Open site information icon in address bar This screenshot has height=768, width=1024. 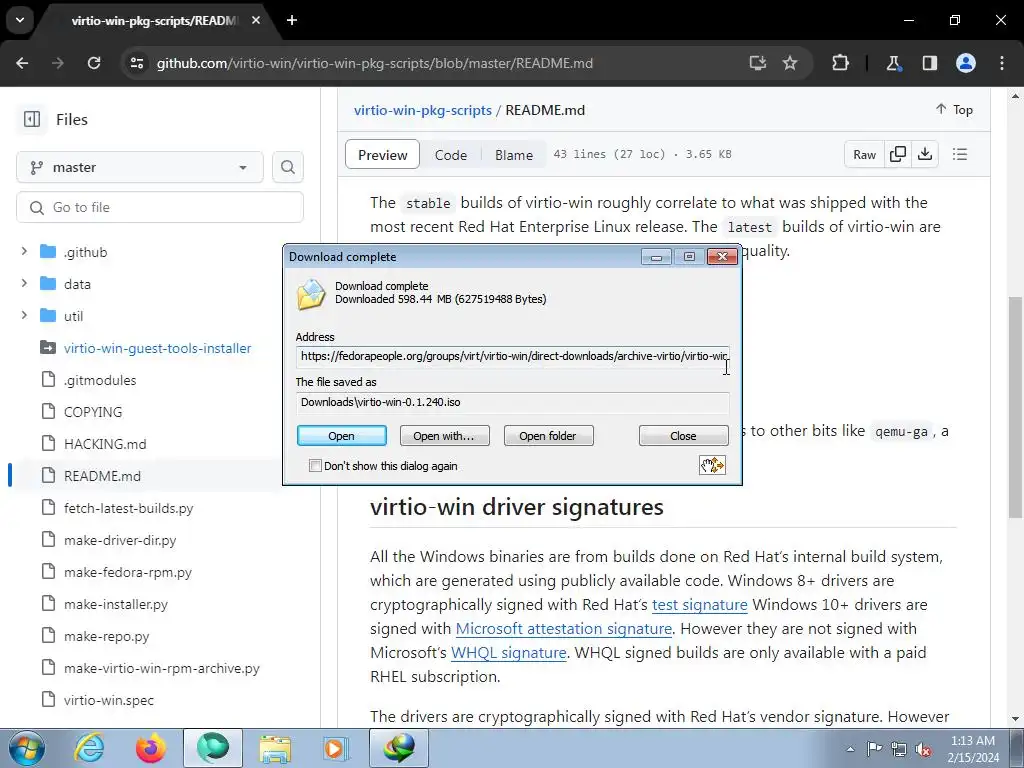pos(137,63)
